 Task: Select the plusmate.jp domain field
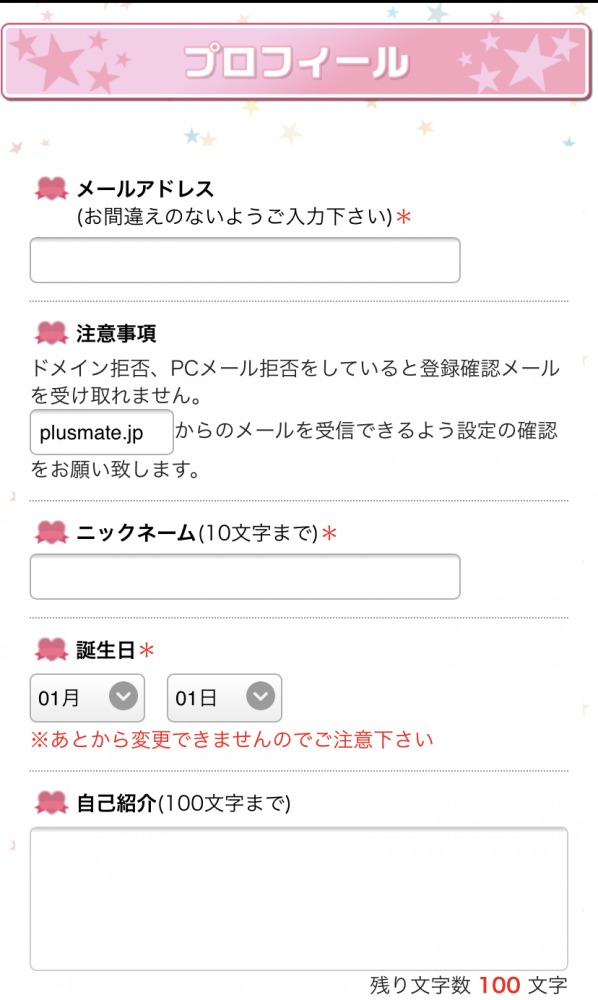[x=101, y=432]
